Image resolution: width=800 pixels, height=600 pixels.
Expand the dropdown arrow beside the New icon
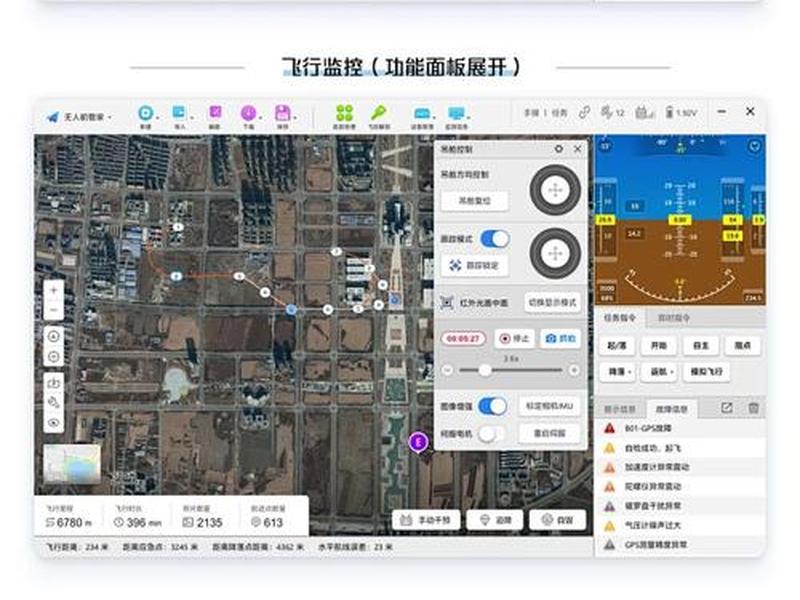pyautogui.click(x=158, y=117)
